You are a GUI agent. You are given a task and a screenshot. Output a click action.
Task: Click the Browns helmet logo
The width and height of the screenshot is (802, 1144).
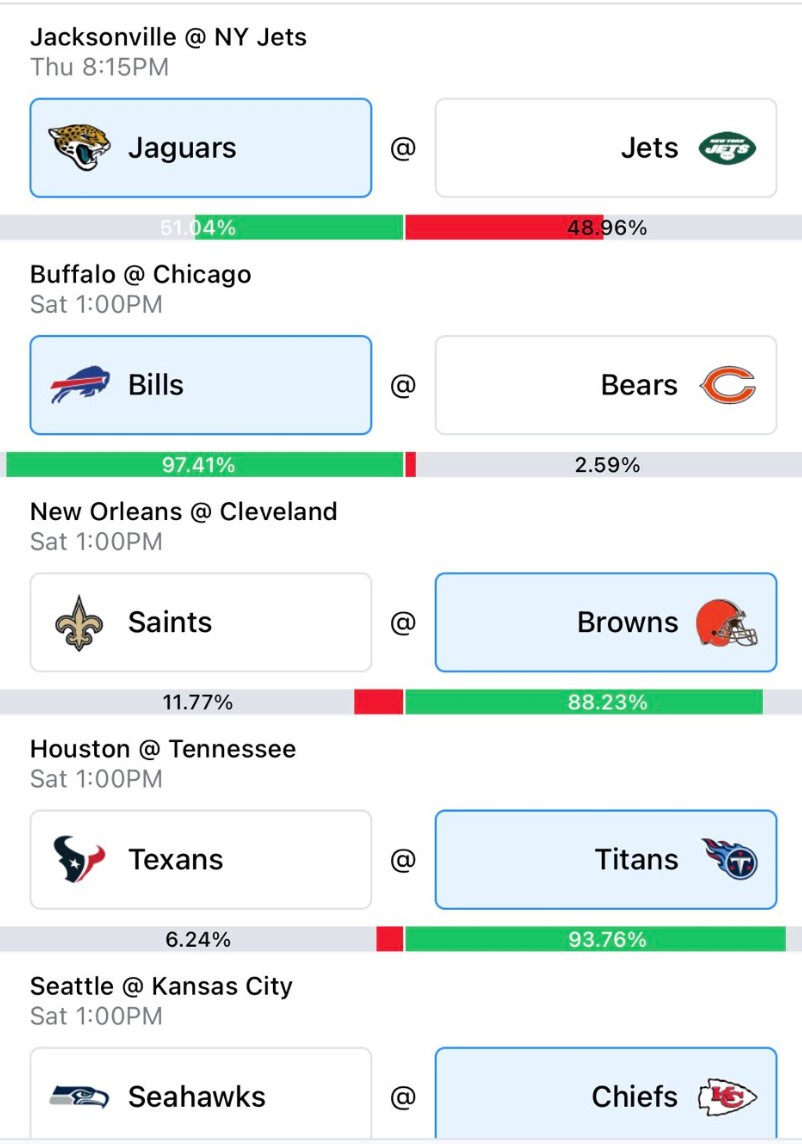727,622
